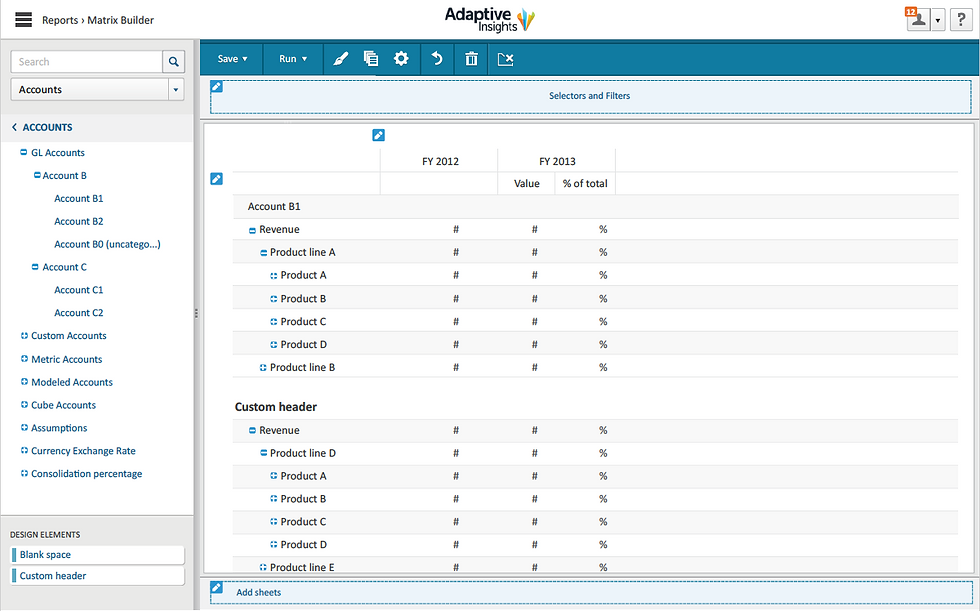
Task: Expand the Cube Accounts node
Action: (x=24, y=404)
